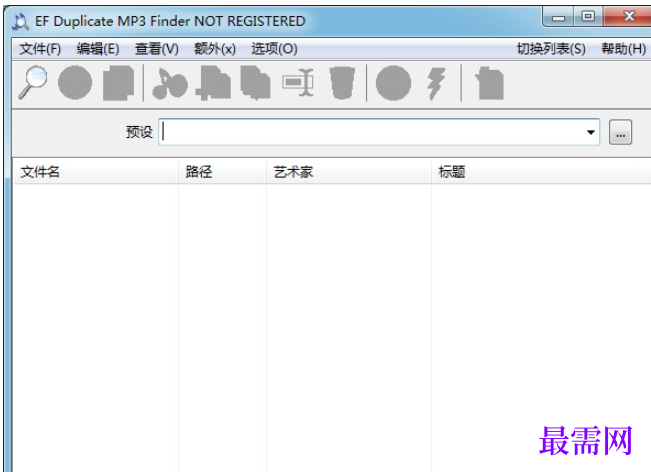Image resolution: width=651 pixels, height=472 pixels.
Task: Close the EF Duplicate MP3 Finder window
Action: pos(629,17)
